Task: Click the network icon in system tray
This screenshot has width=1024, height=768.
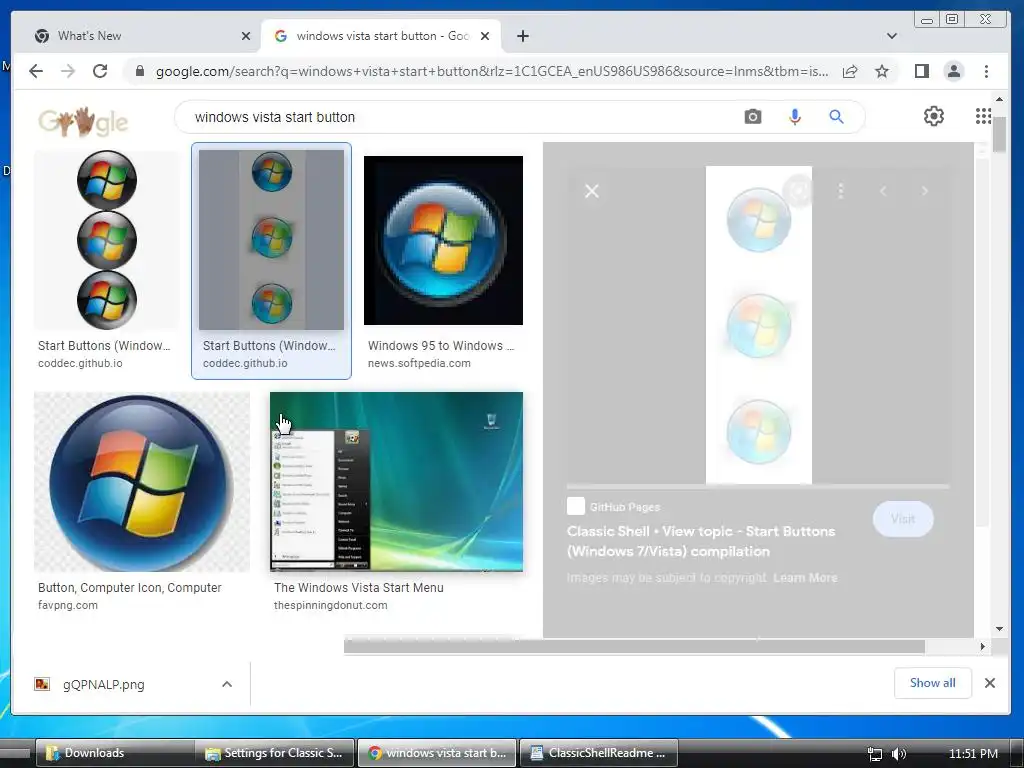Action: [875, 754]
